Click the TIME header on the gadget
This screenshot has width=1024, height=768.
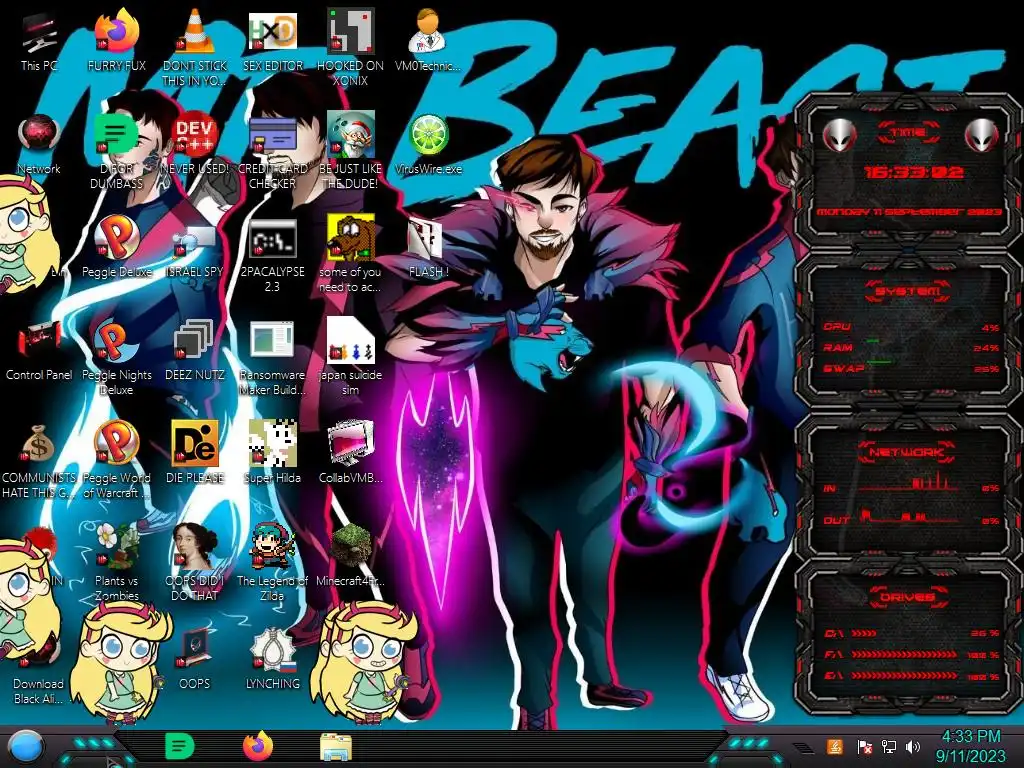click(908, 133)
